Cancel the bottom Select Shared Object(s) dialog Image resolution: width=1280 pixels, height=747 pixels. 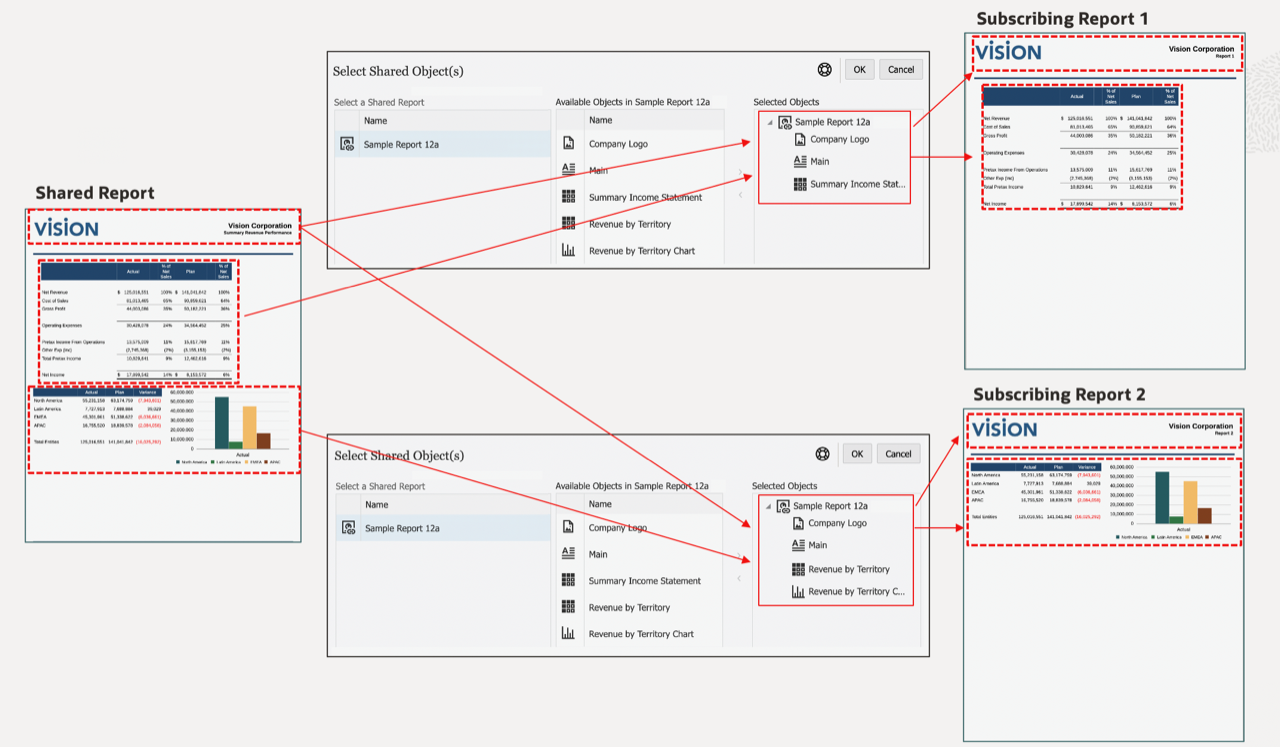(x=898, y=453)
